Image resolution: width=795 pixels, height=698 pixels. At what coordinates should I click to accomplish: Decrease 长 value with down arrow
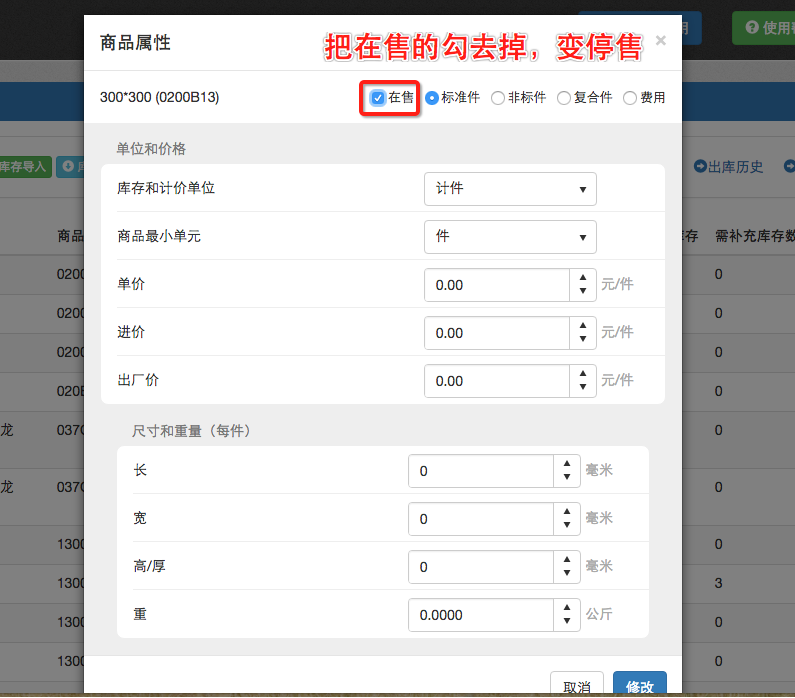click(x=567, y=477)
